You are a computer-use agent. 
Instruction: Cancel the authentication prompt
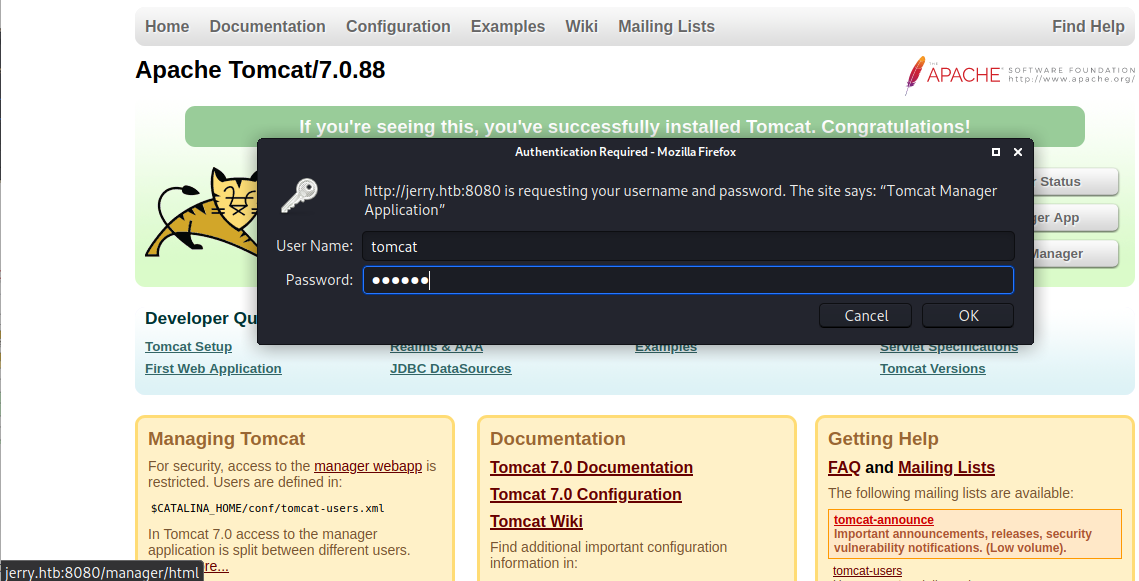click(864, 315)
